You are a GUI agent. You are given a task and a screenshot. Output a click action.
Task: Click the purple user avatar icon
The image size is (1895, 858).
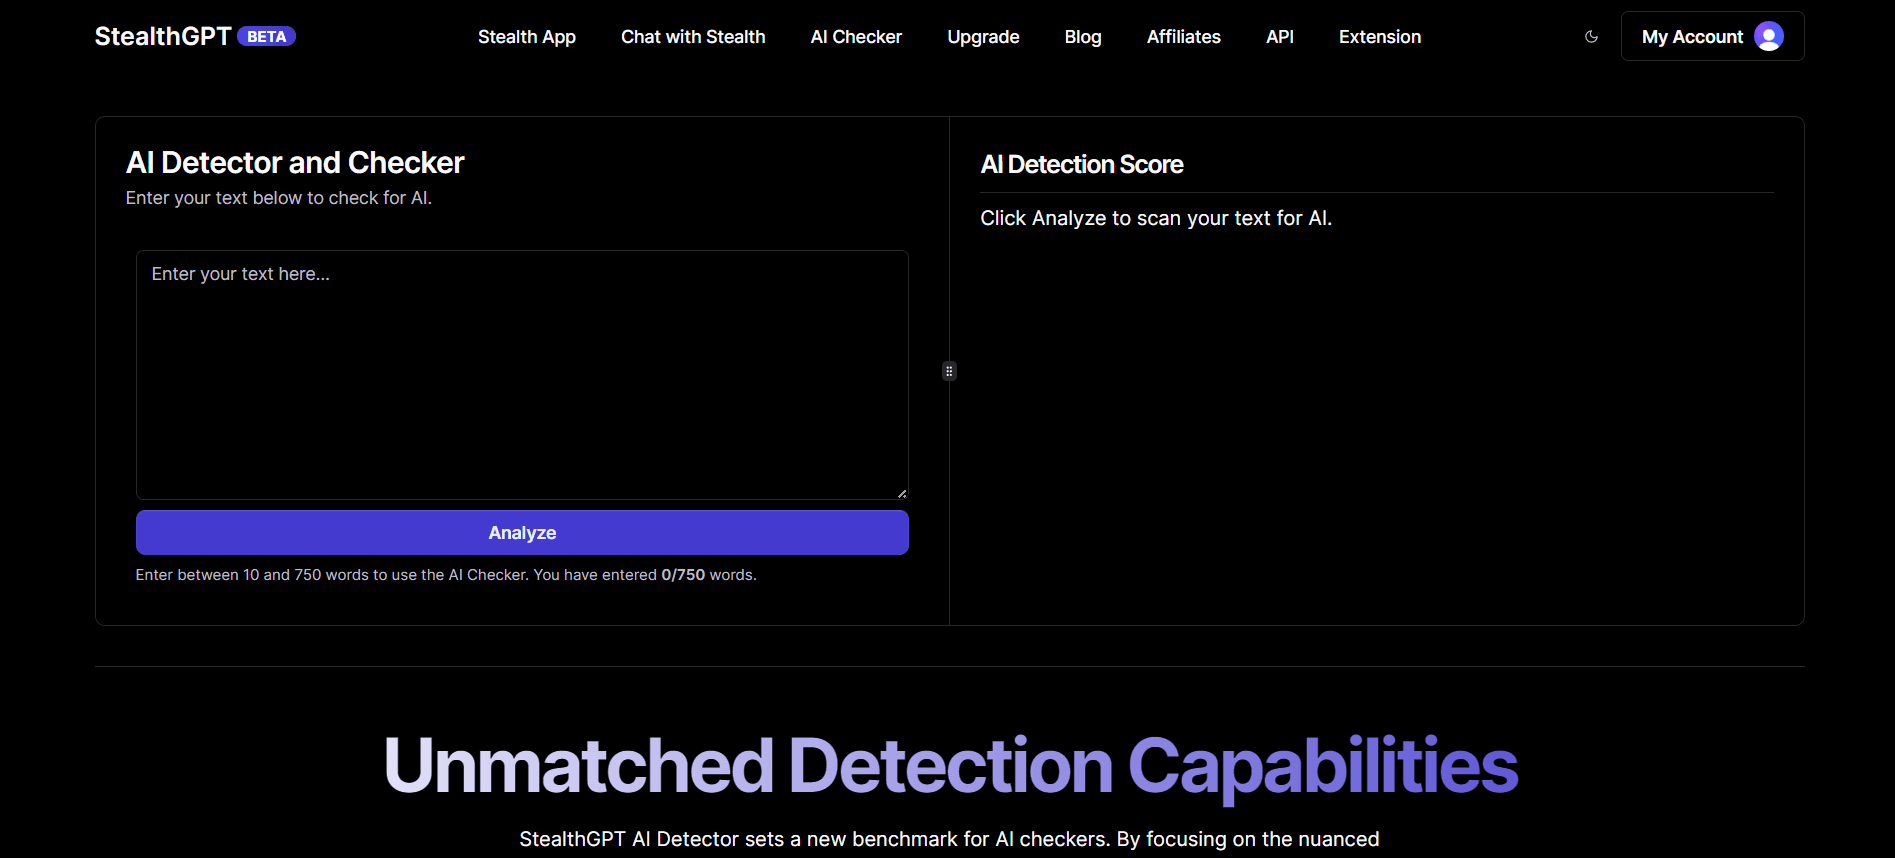(1768, 37)
